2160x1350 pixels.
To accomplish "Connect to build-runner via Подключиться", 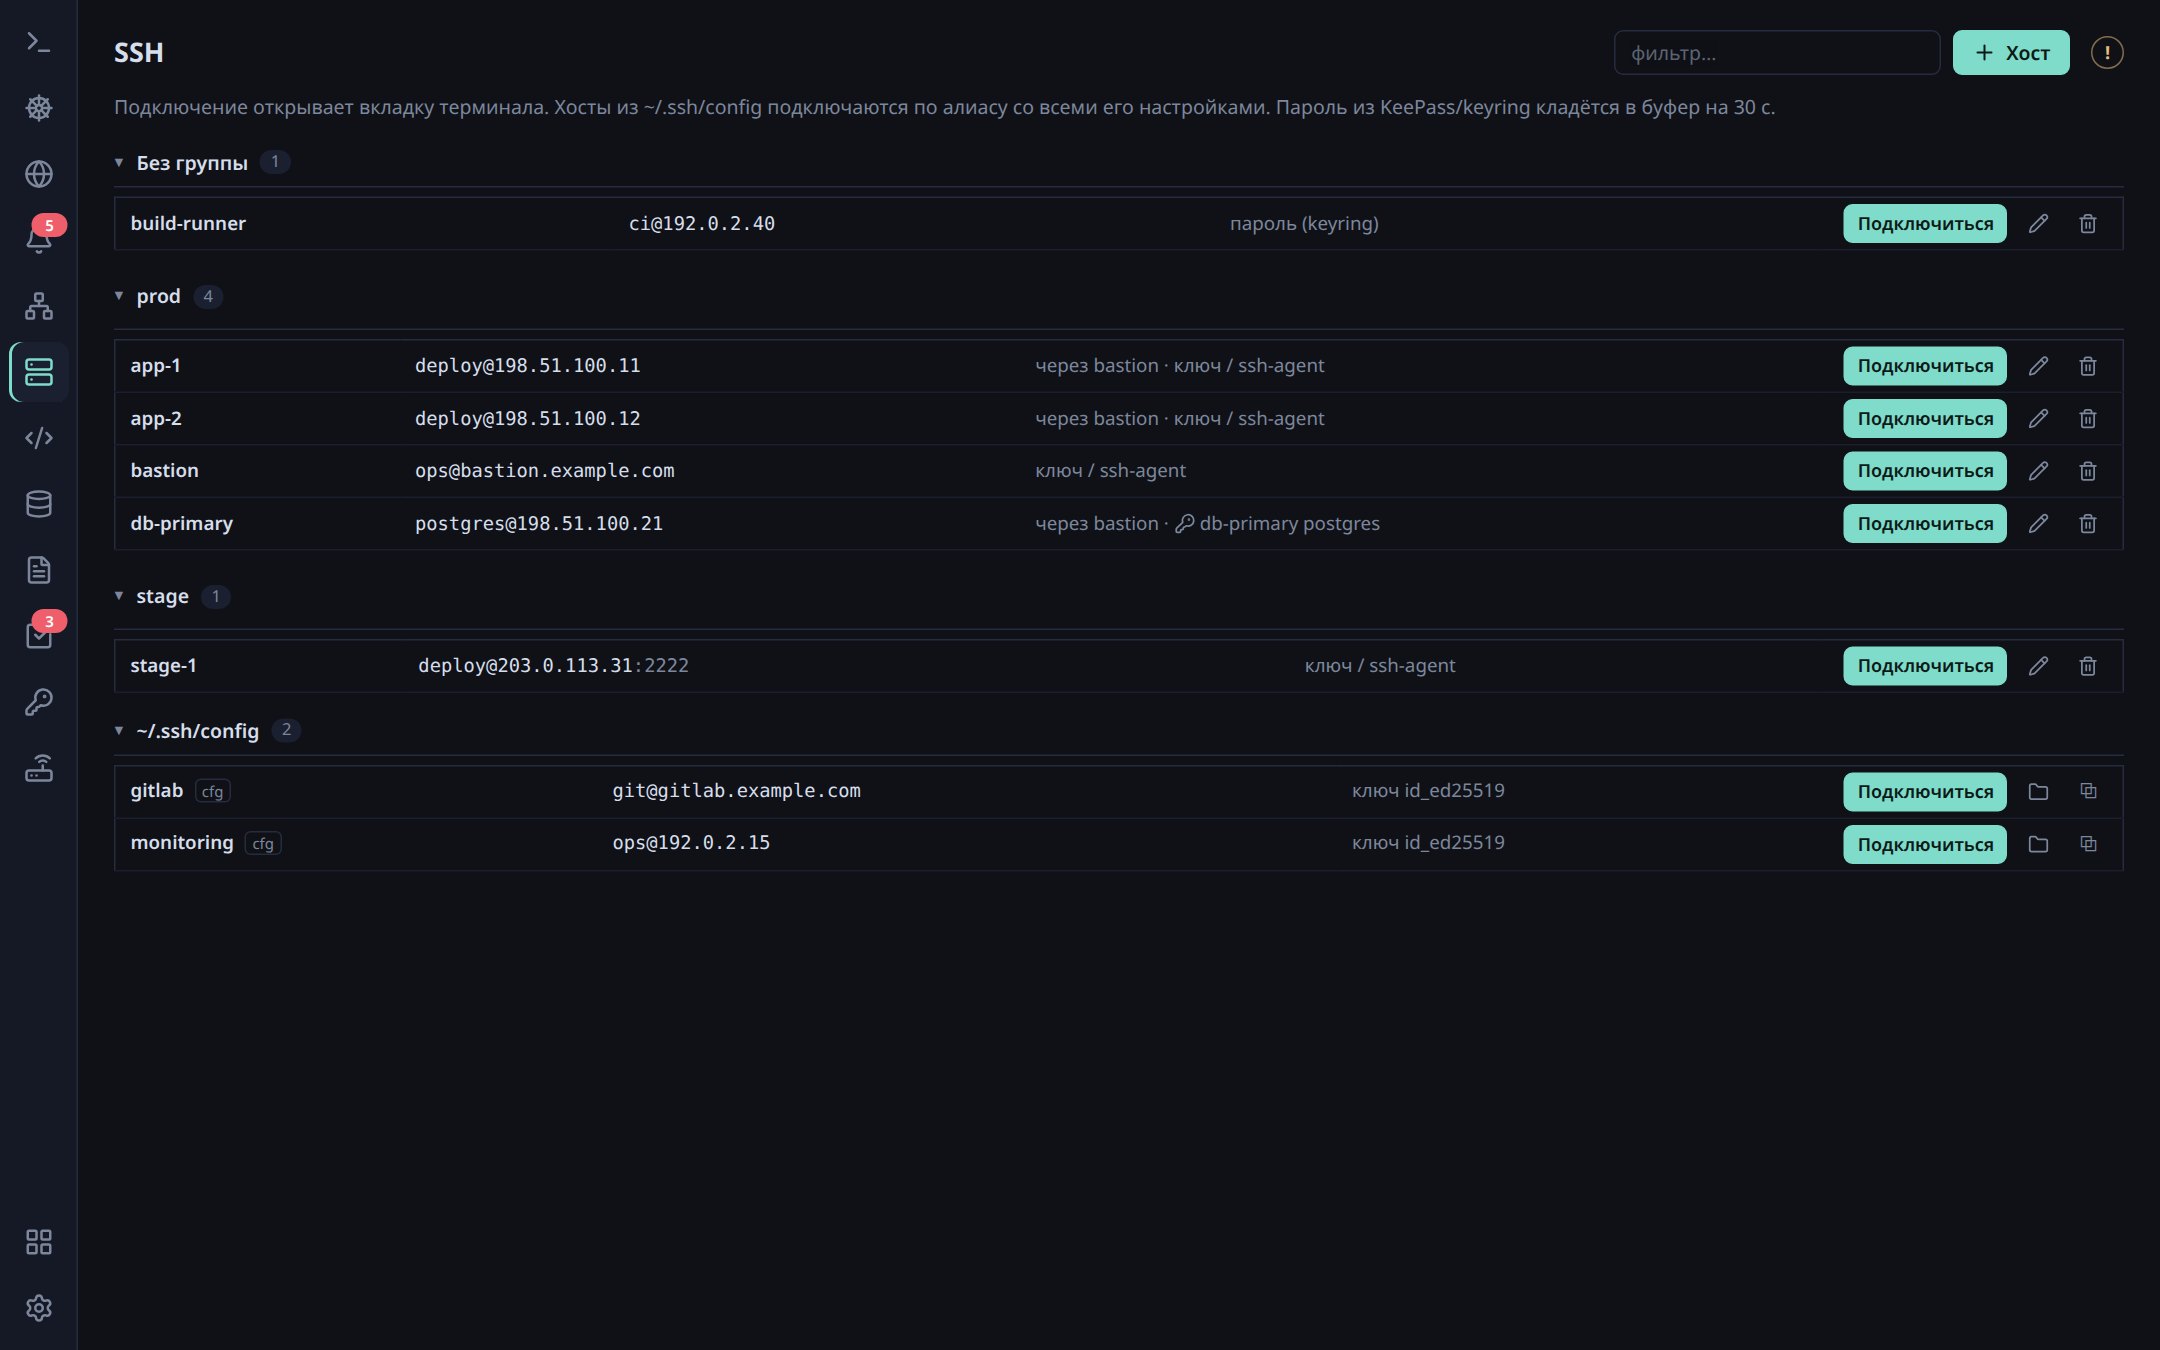I will pos(1925,224).
